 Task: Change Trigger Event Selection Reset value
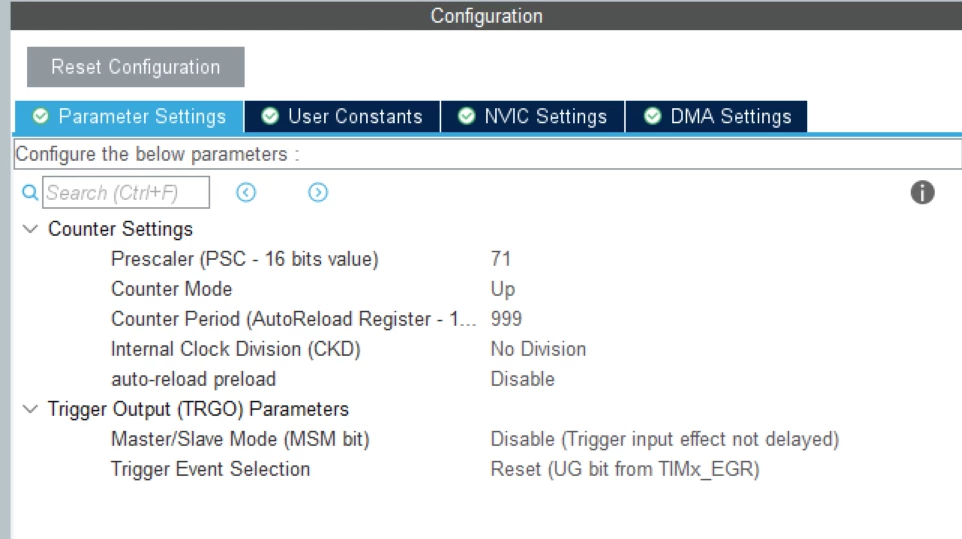tap(625, 469)
